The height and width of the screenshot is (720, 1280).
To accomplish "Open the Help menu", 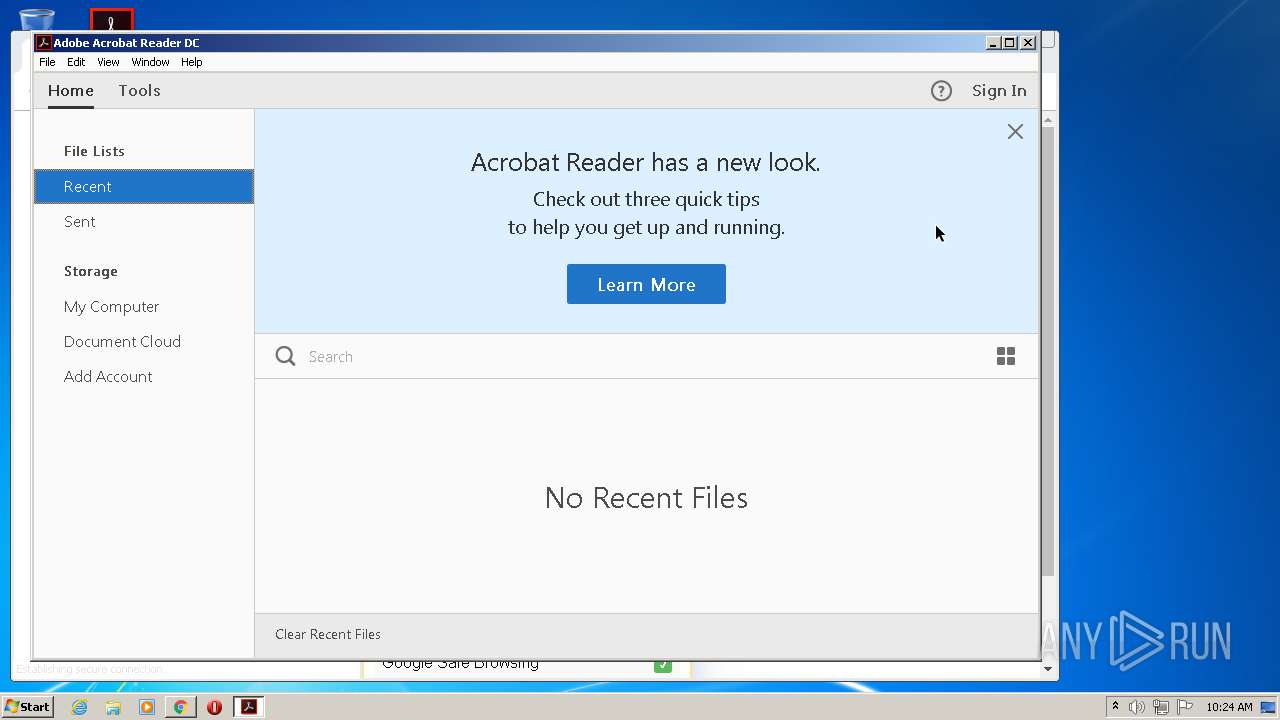I will [x=191, y=62].
